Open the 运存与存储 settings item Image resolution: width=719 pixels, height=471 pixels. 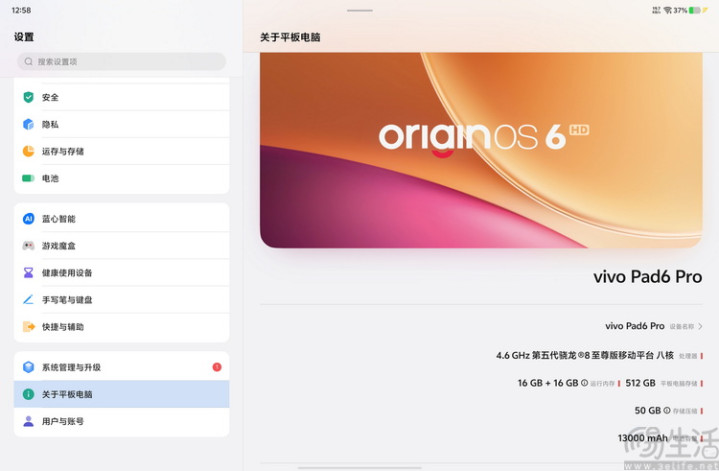coord(122,151)
